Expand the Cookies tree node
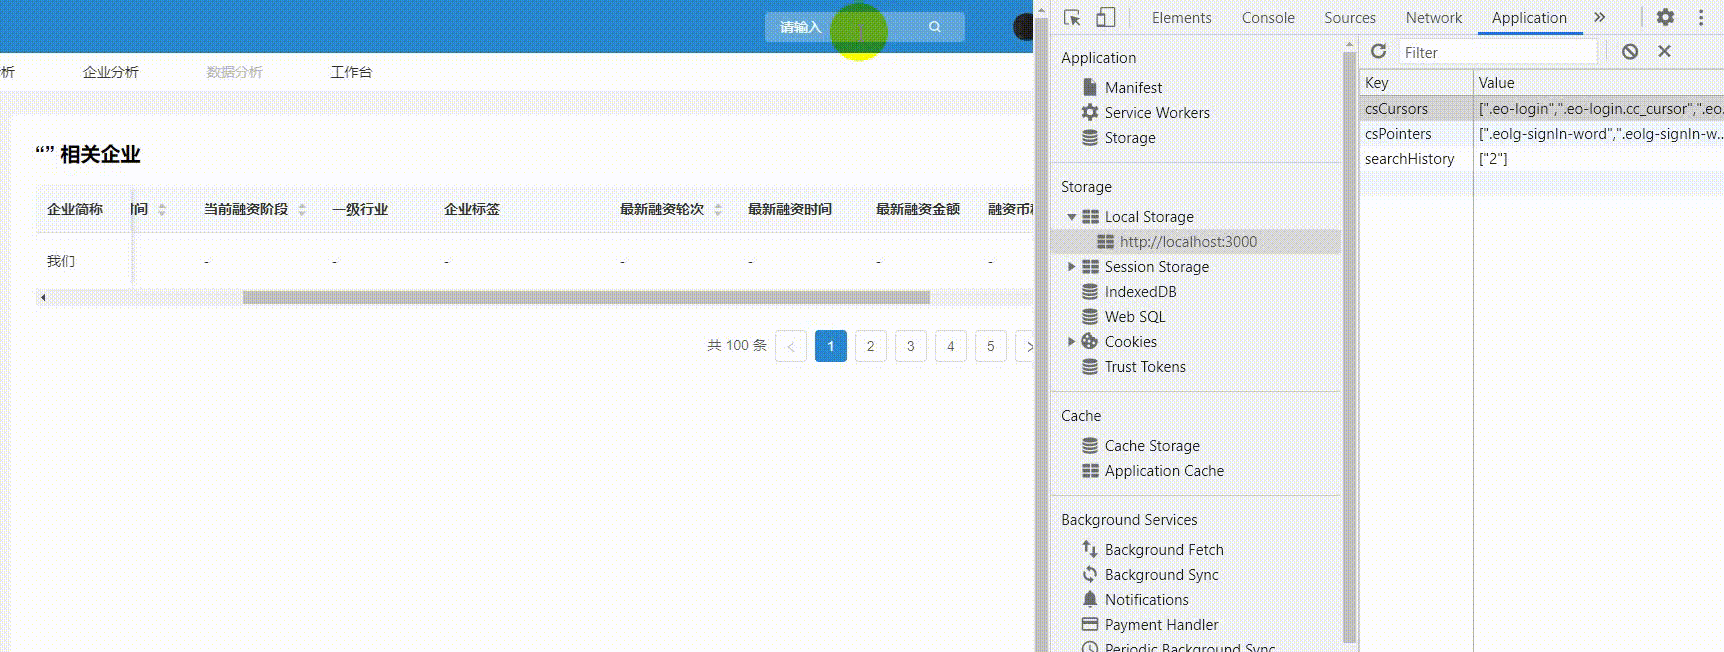 pos(1072,342)
